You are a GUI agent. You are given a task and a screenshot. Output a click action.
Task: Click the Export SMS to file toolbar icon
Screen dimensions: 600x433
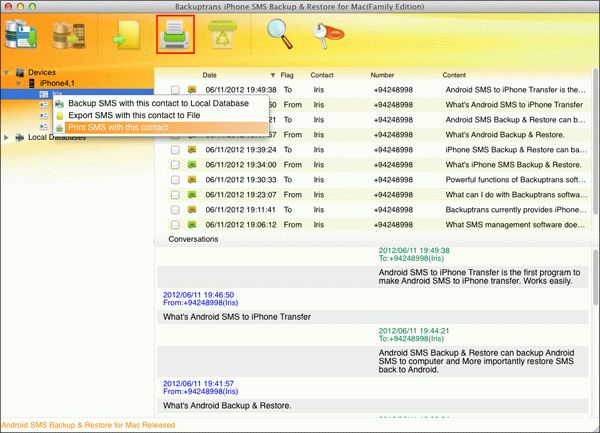pyautogui.click(x=127, y=35)
